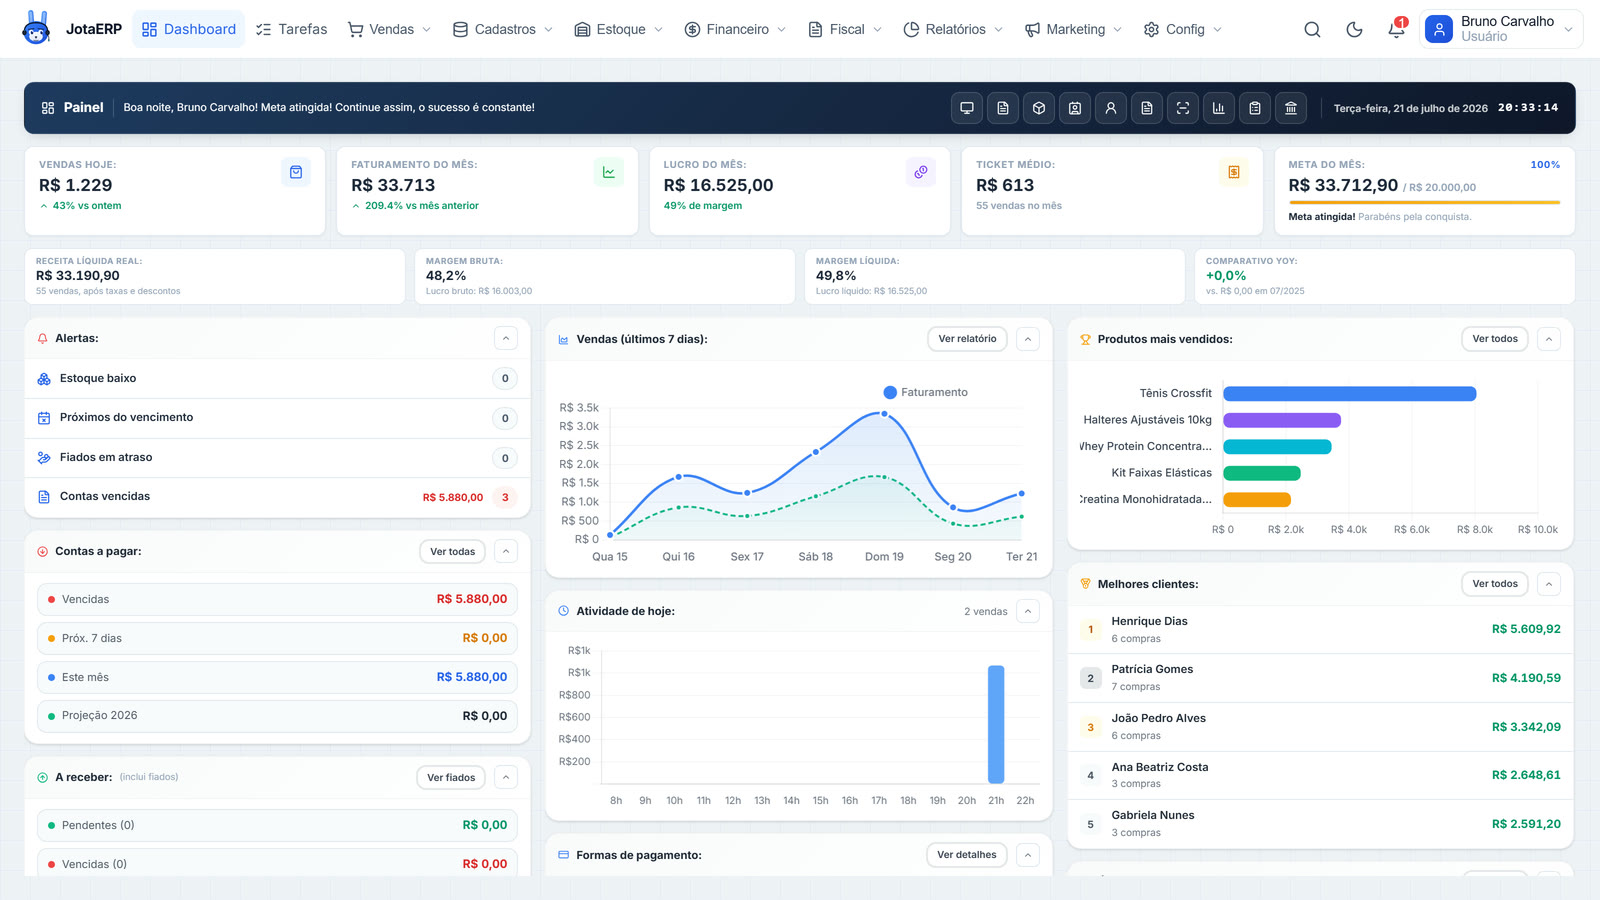This screenshot has height=900, width=1600.
Task: Click the clock icon beside Atividade de hoje
Action: click(563, 611)
